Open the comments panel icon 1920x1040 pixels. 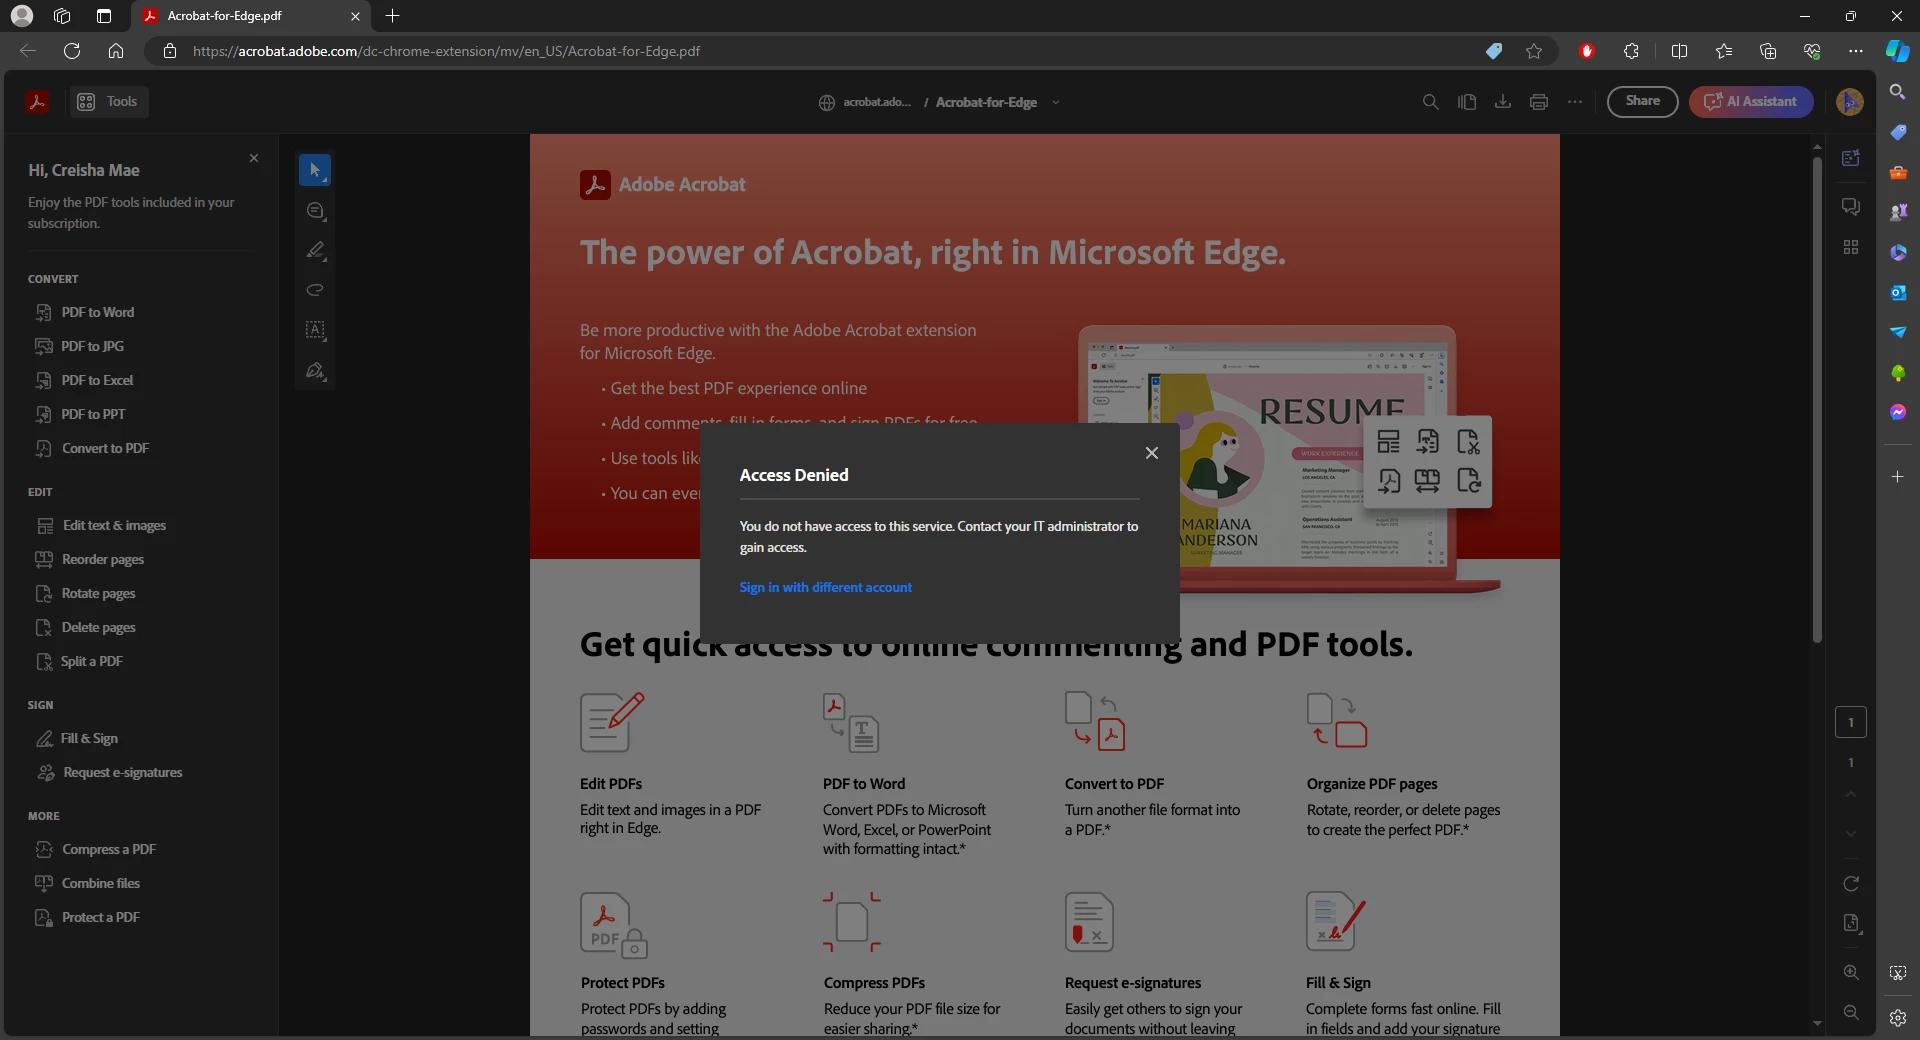pos(1851,206)
